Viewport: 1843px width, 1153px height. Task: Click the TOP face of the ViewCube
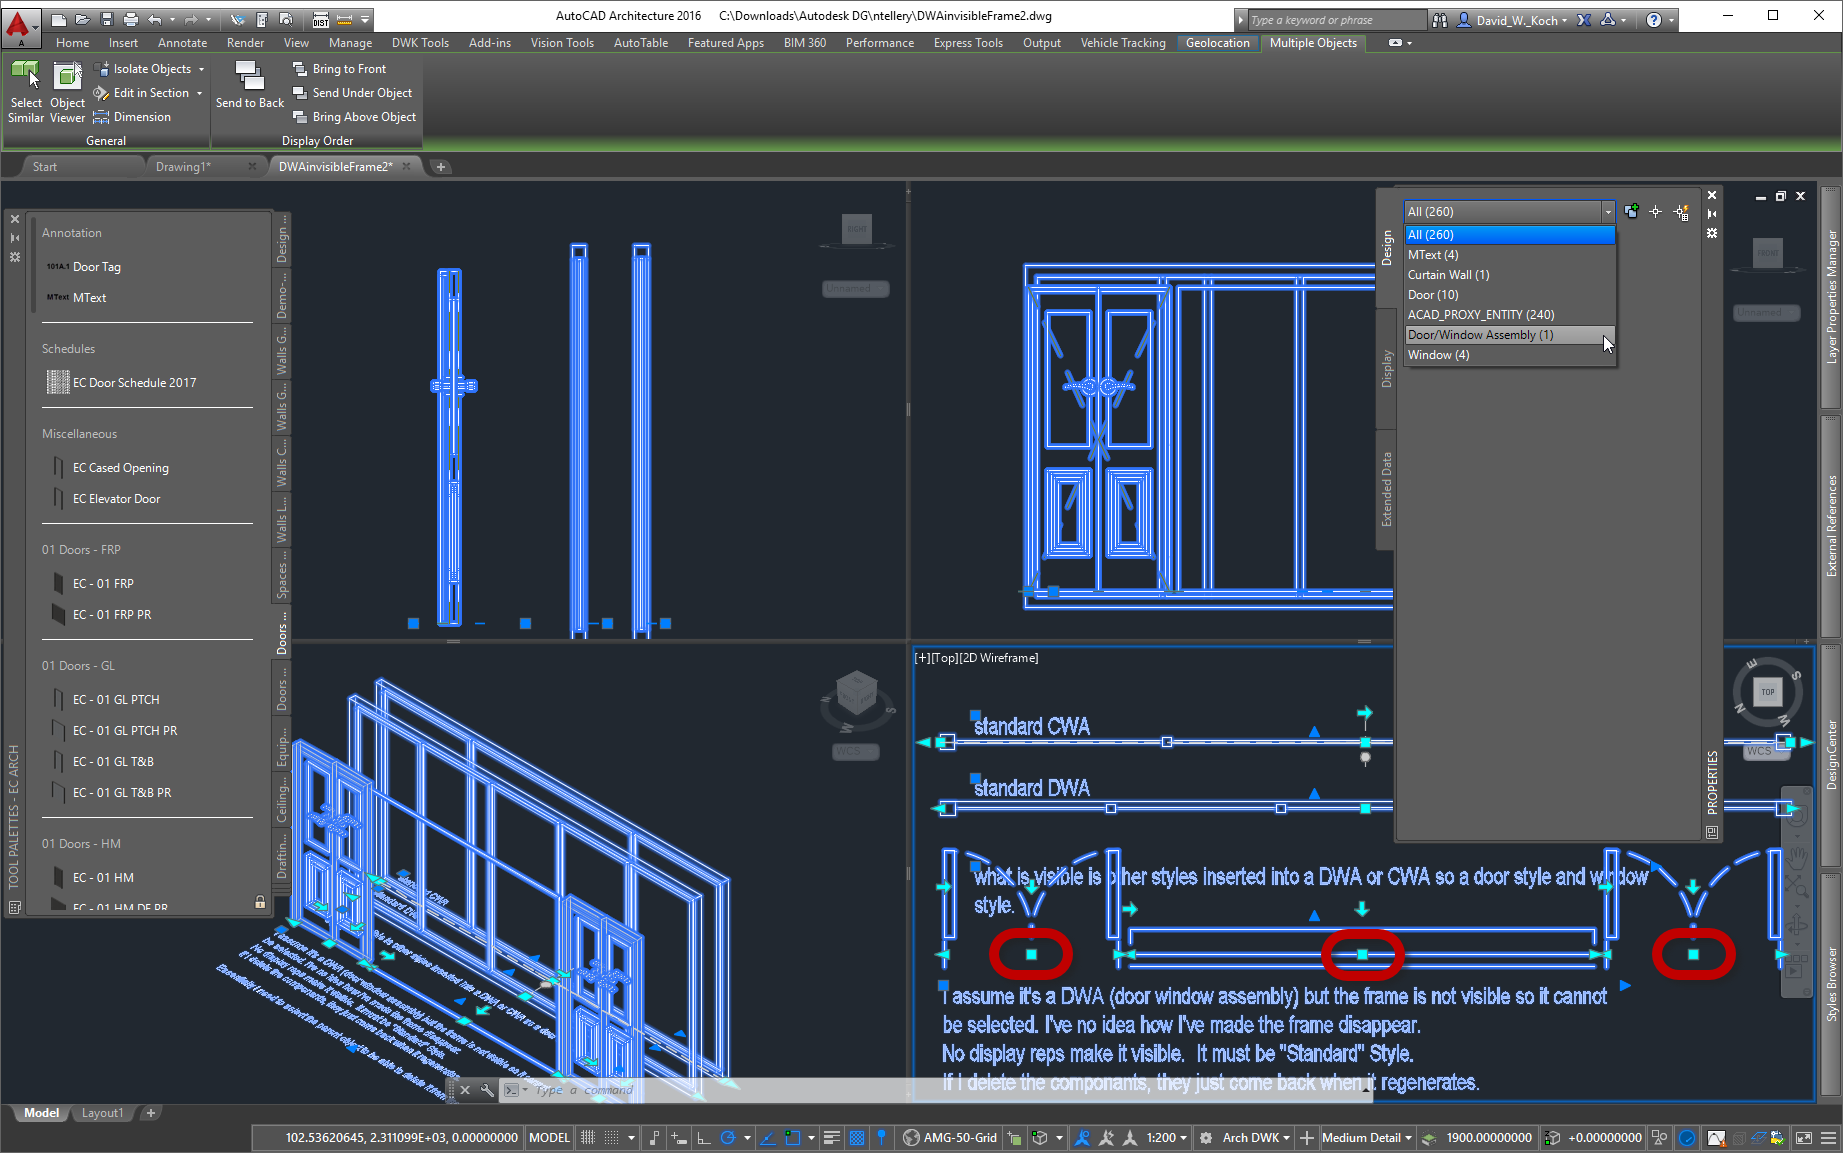point(1768,691)
